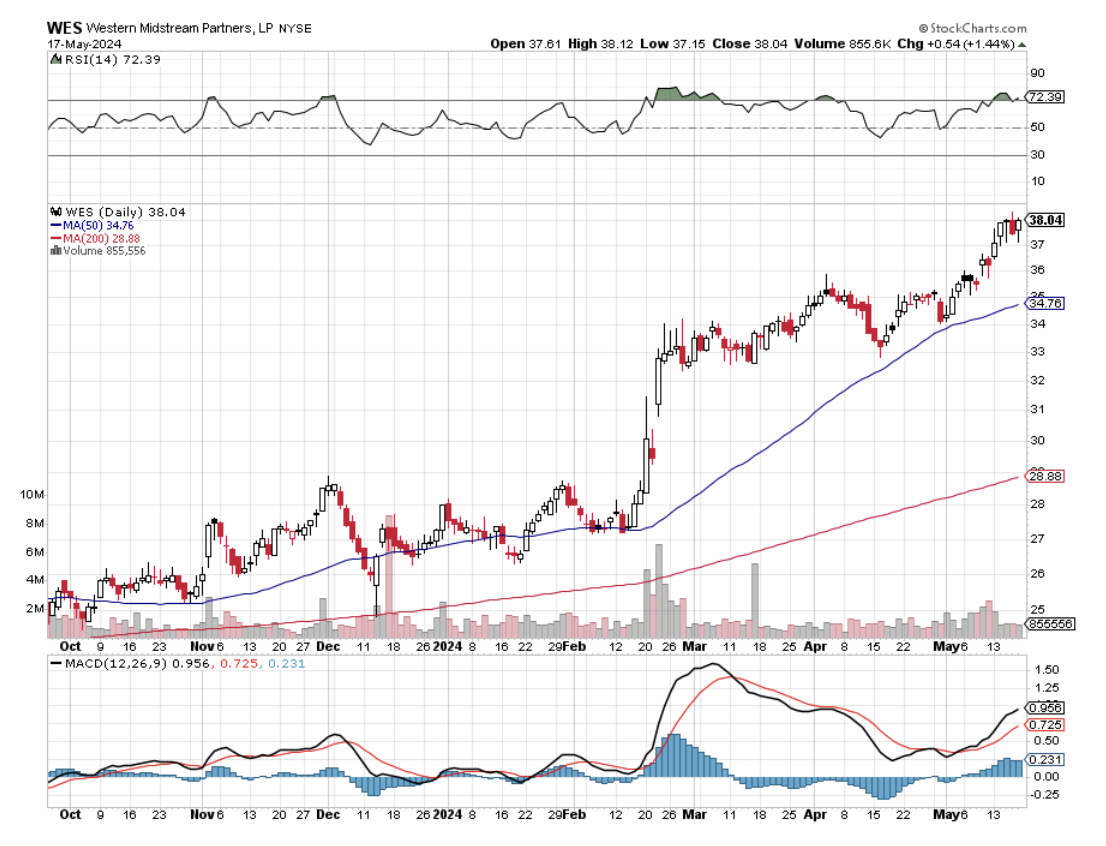Click the -0.25 MACD axis label
The width and height of the screenshot is (1106, 846).
(1045, 795)
